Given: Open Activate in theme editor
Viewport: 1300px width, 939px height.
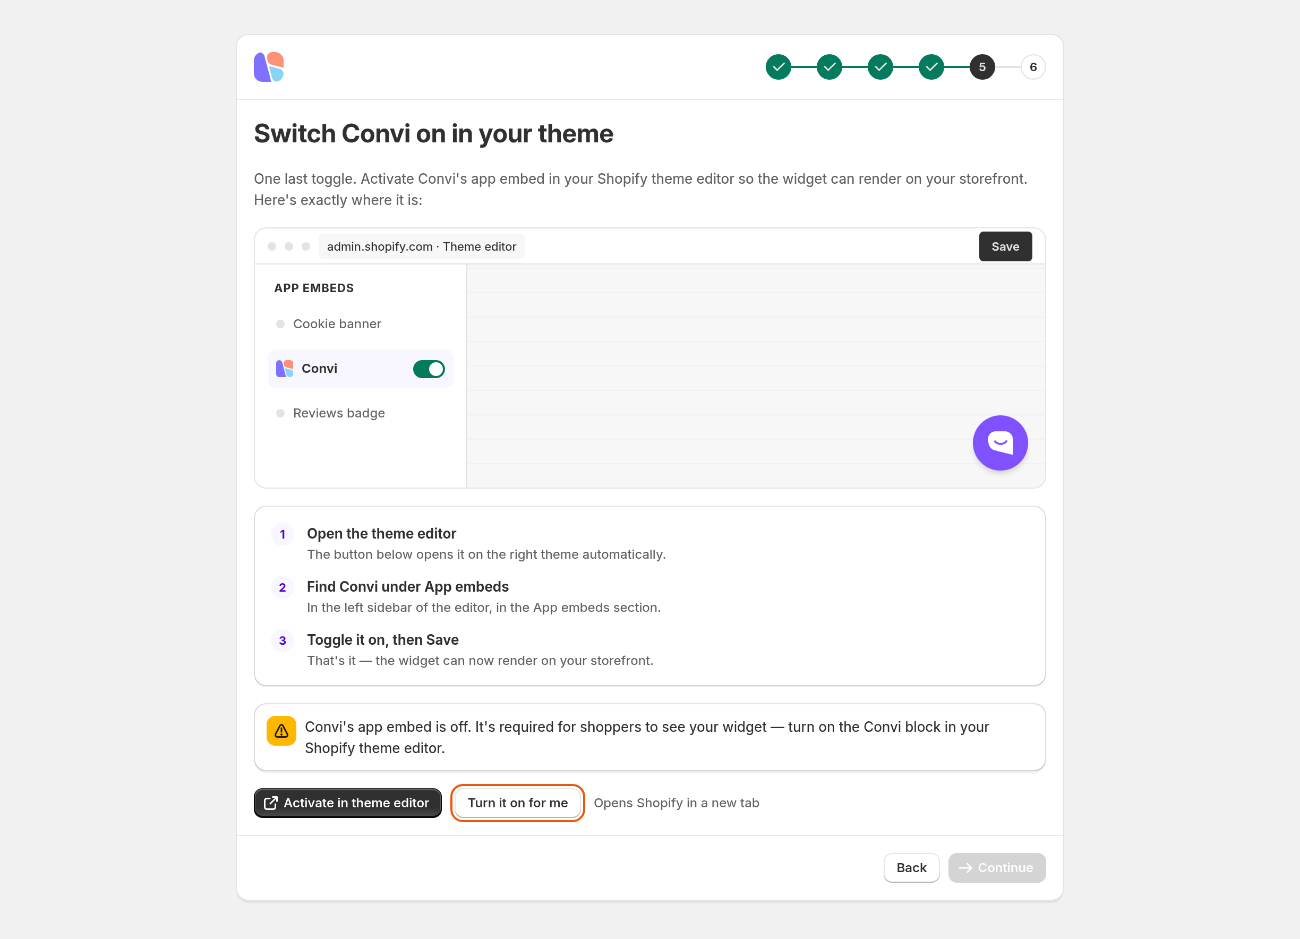Looking at the screenshot, I should (348, 803).
